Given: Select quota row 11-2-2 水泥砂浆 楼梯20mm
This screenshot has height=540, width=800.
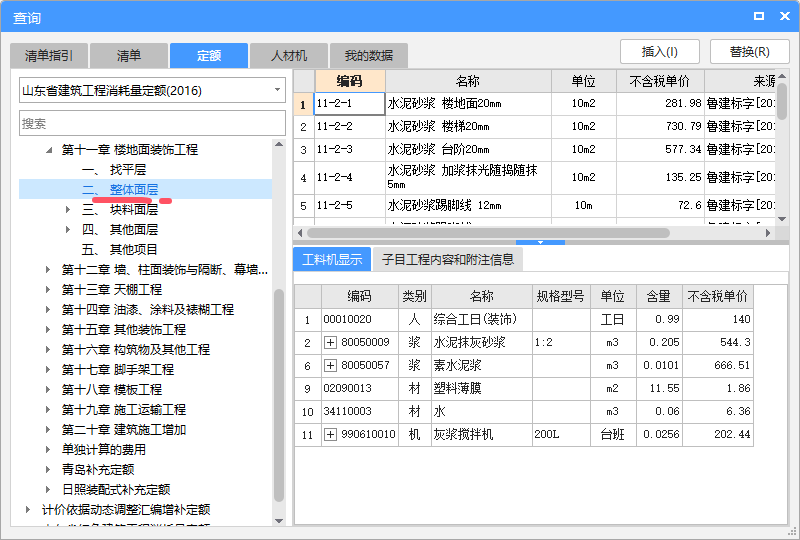Looking at the screenshot, I should click(x=535, y=127).
